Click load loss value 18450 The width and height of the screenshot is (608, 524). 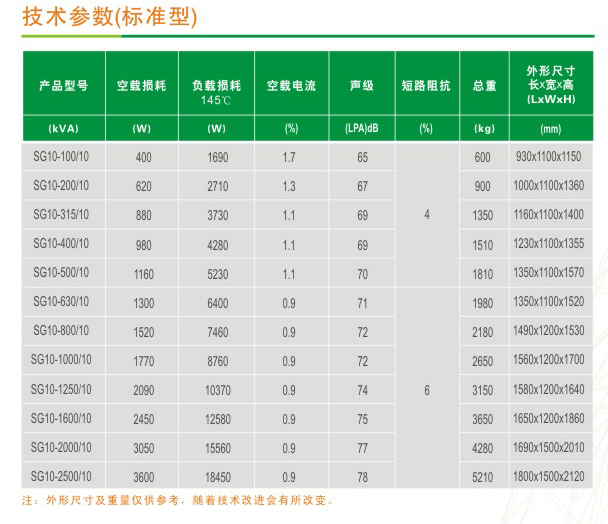click(218, 477)
